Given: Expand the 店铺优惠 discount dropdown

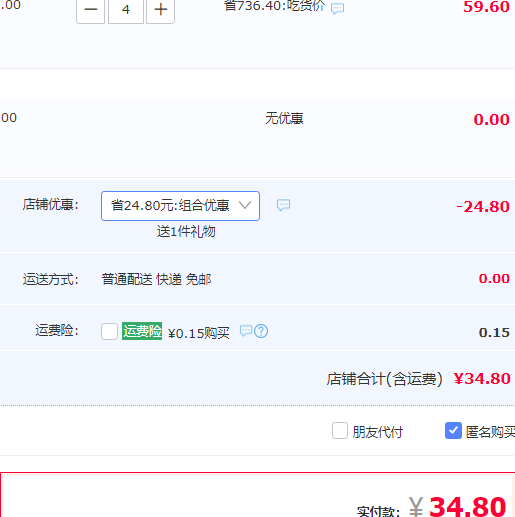Looking at the screenshot, I should 180,206.
